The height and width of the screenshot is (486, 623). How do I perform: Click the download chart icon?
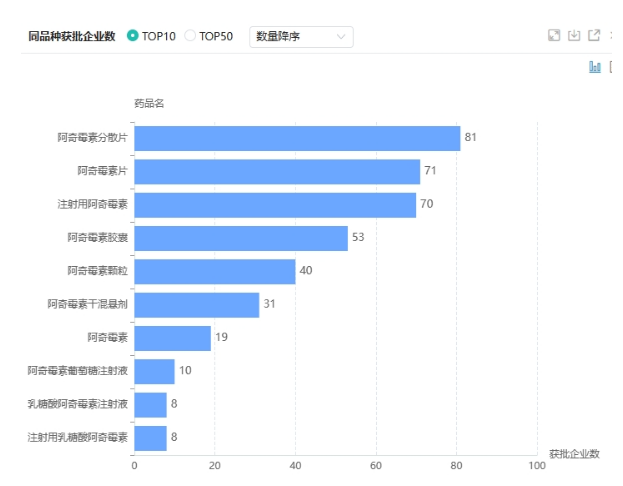click(574, 36)
